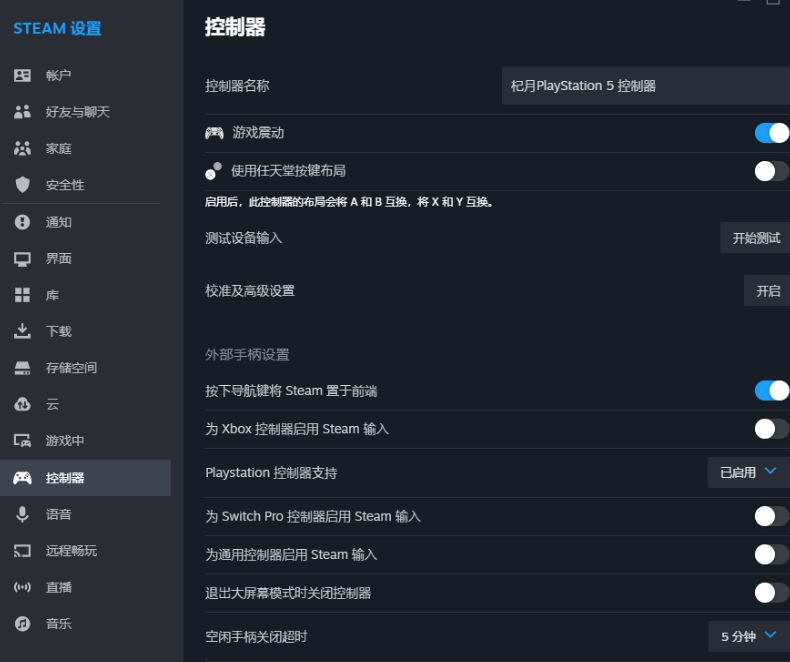790x662 pixels.
Task: Switch to the 界面 settings tab
Action: (x=58, y=258)
